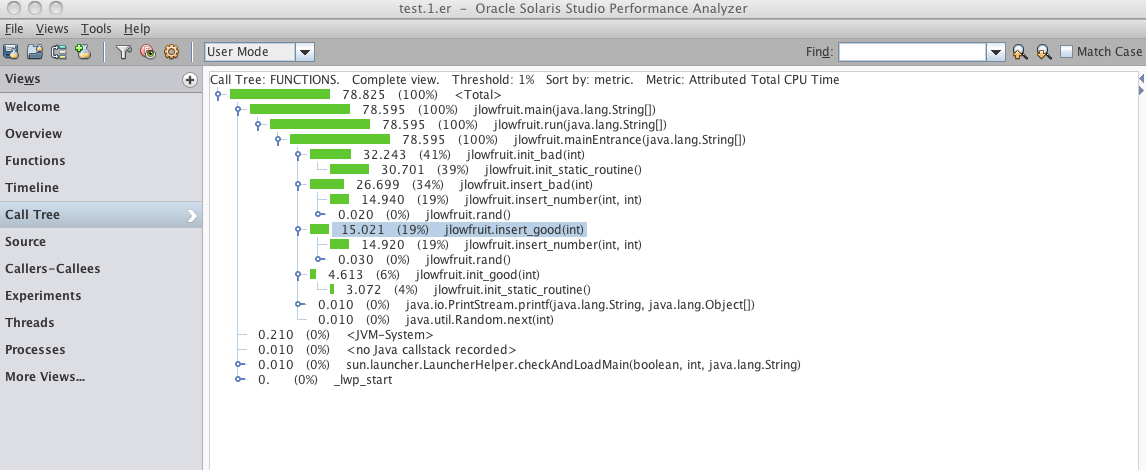Click the Call Tree threshold header text
1146x470 pixels.
tap(493, 79)
